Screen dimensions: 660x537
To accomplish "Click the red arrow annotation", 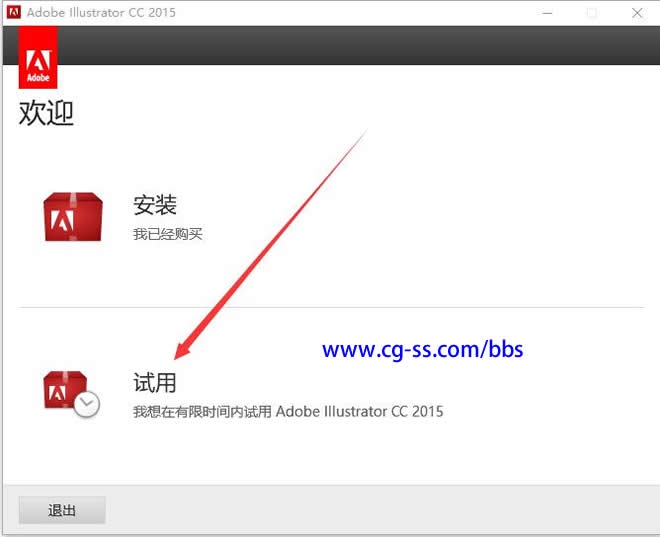I will [x=270, y=245].
